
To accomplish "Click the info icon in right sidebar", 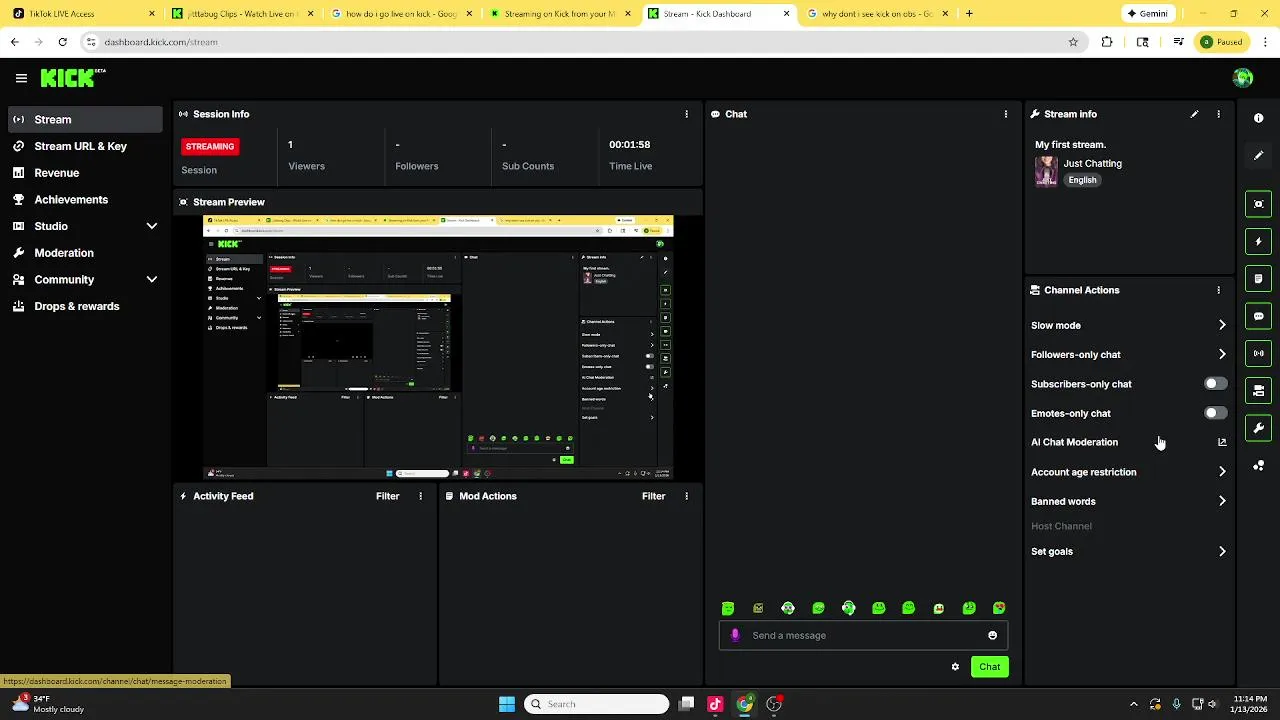I will click(1258, 118).
